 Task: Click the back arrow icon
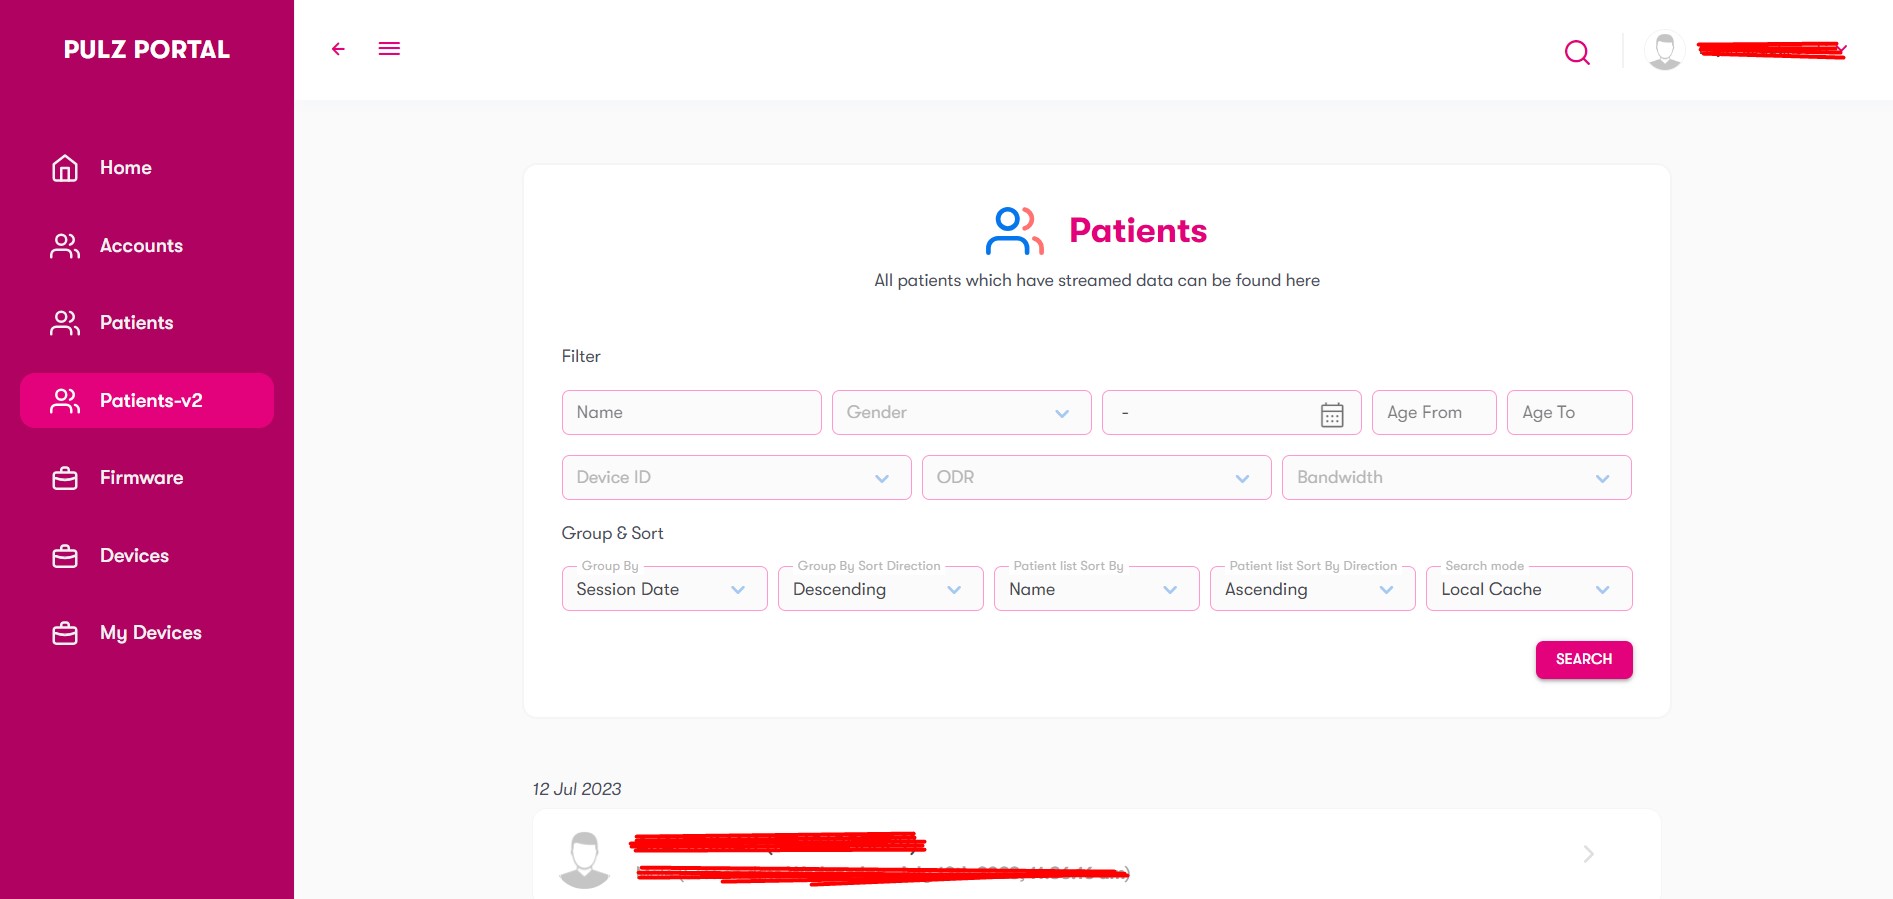tap(338, 49)
